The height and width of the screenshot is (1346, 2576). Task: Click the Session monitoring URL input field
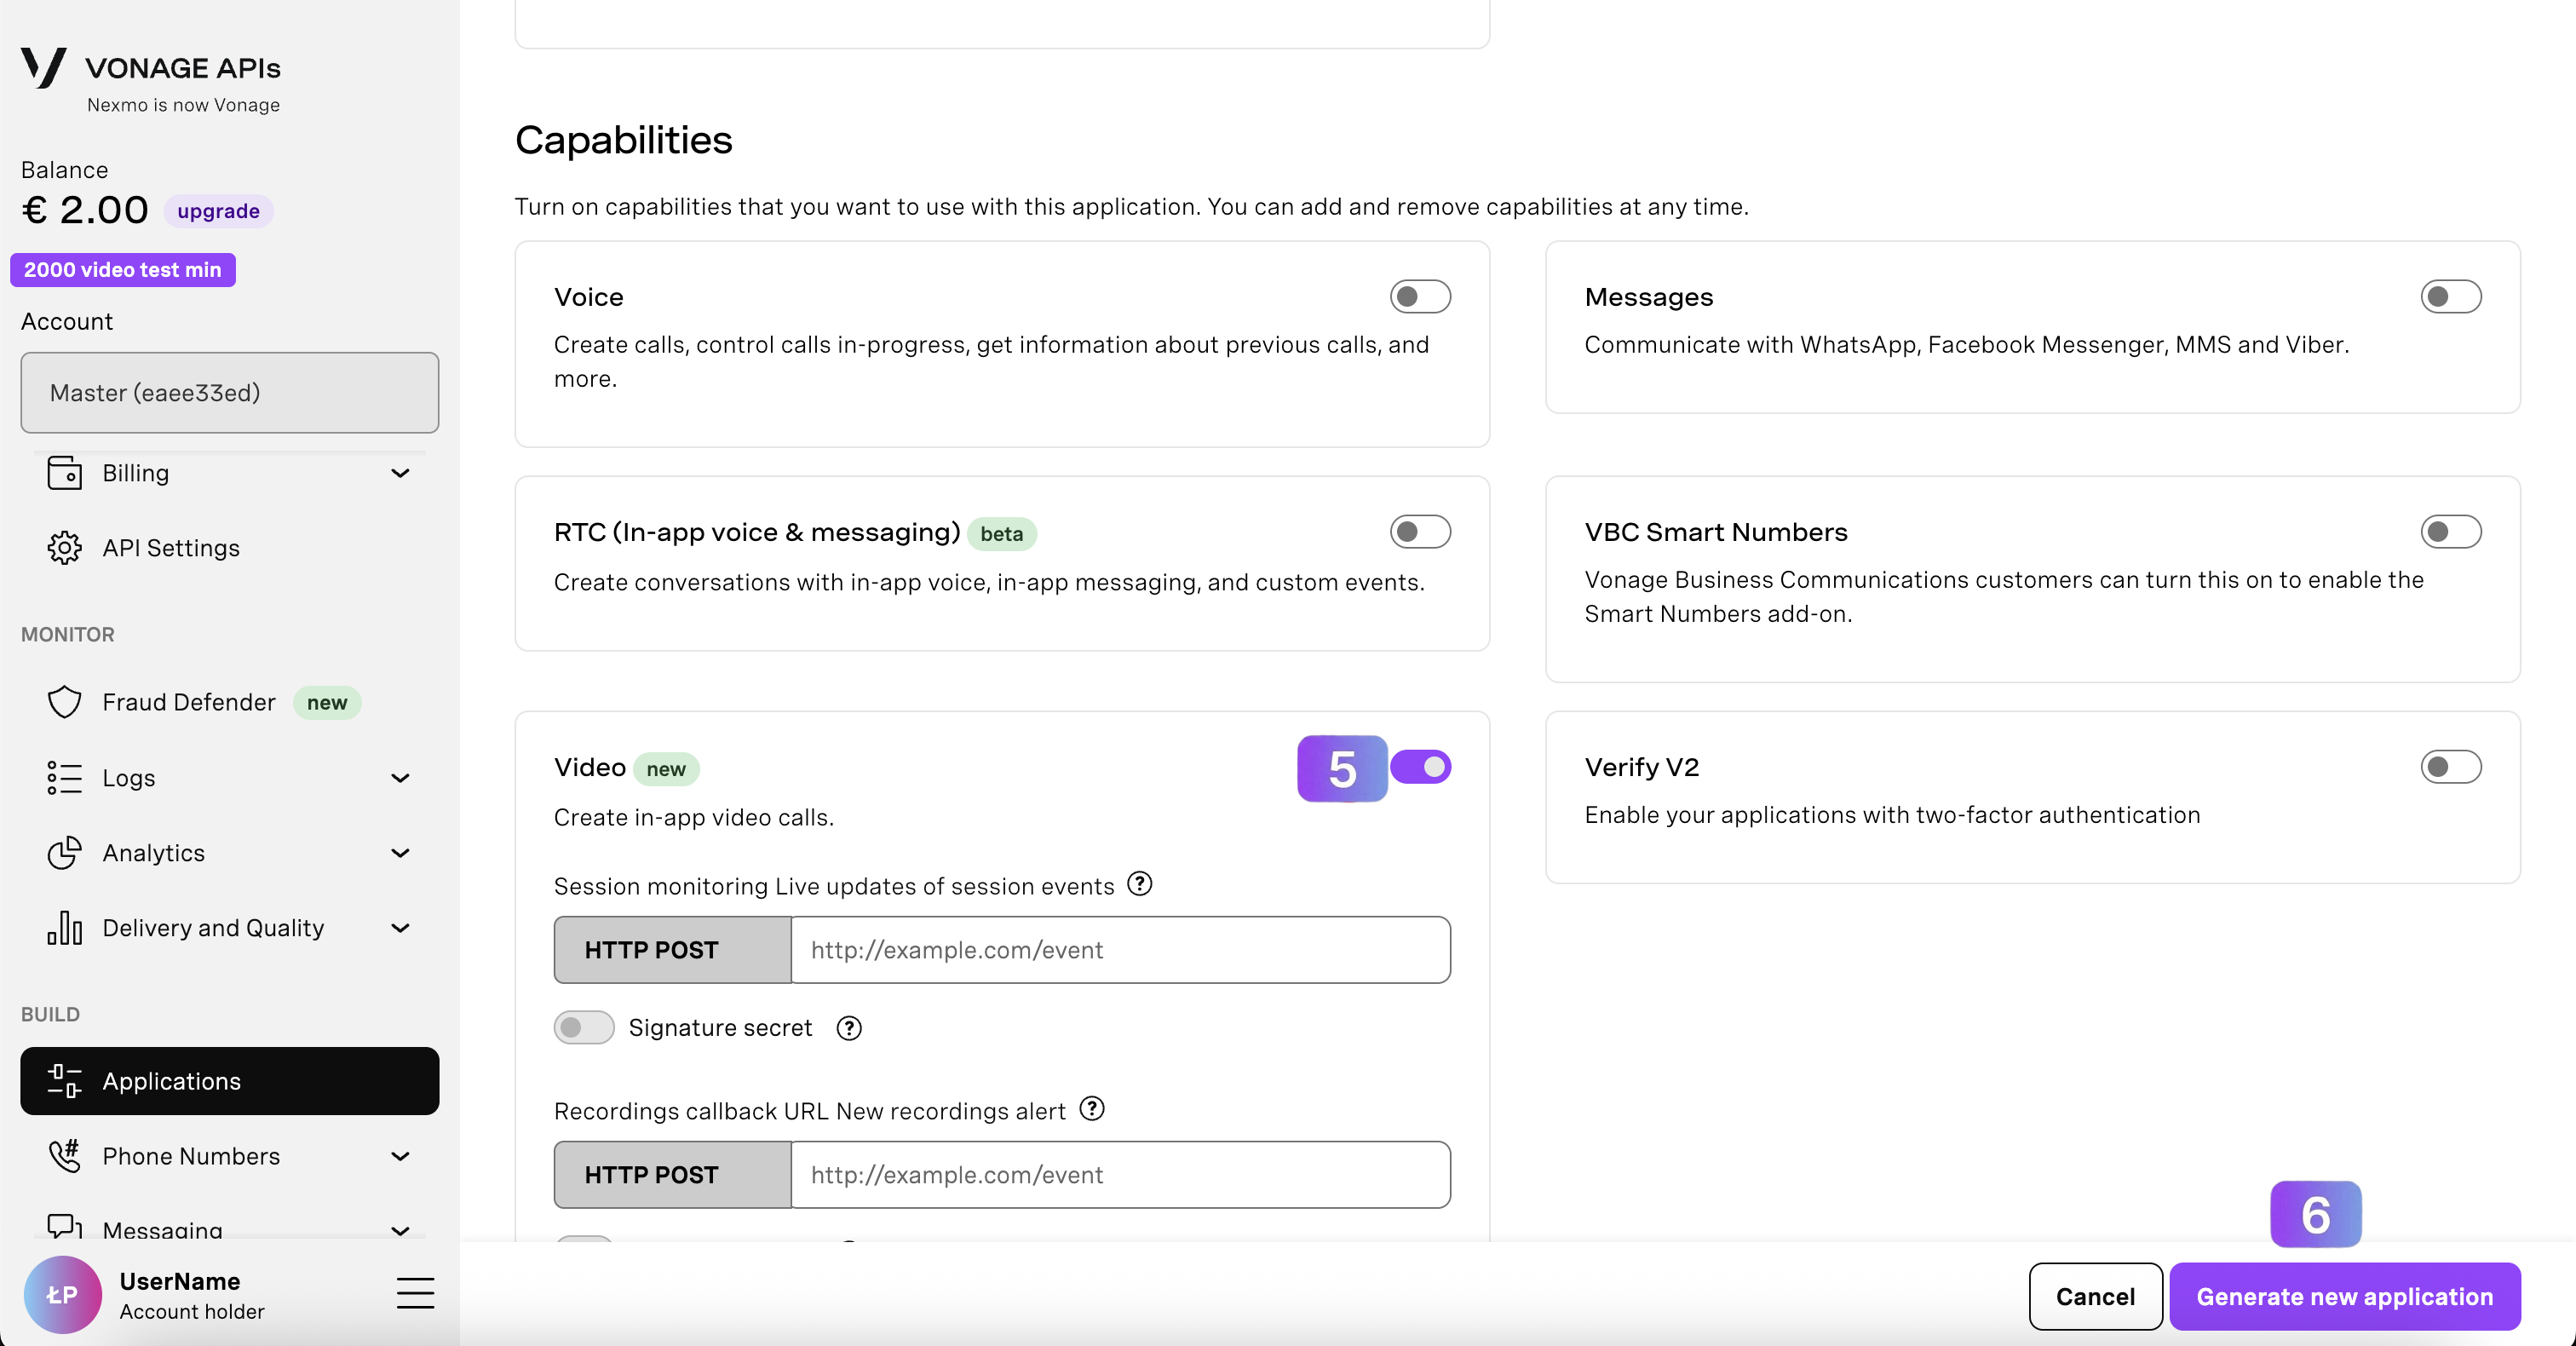tap(1120, 950)
